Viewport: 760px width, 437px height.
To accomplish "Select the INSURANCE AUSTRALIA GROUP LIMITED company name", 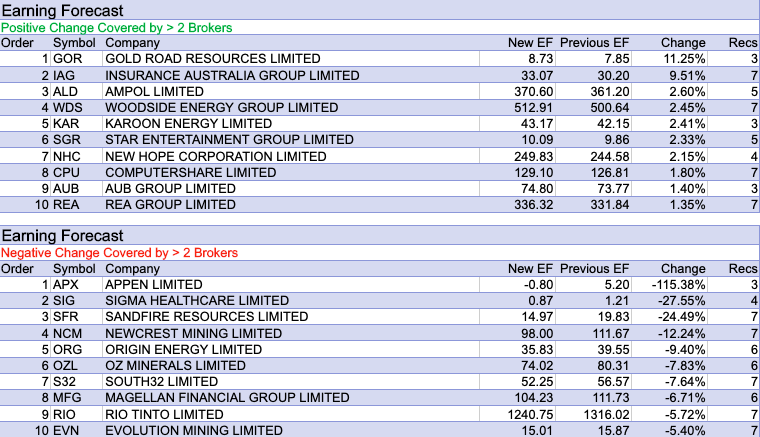I will 225,75.
